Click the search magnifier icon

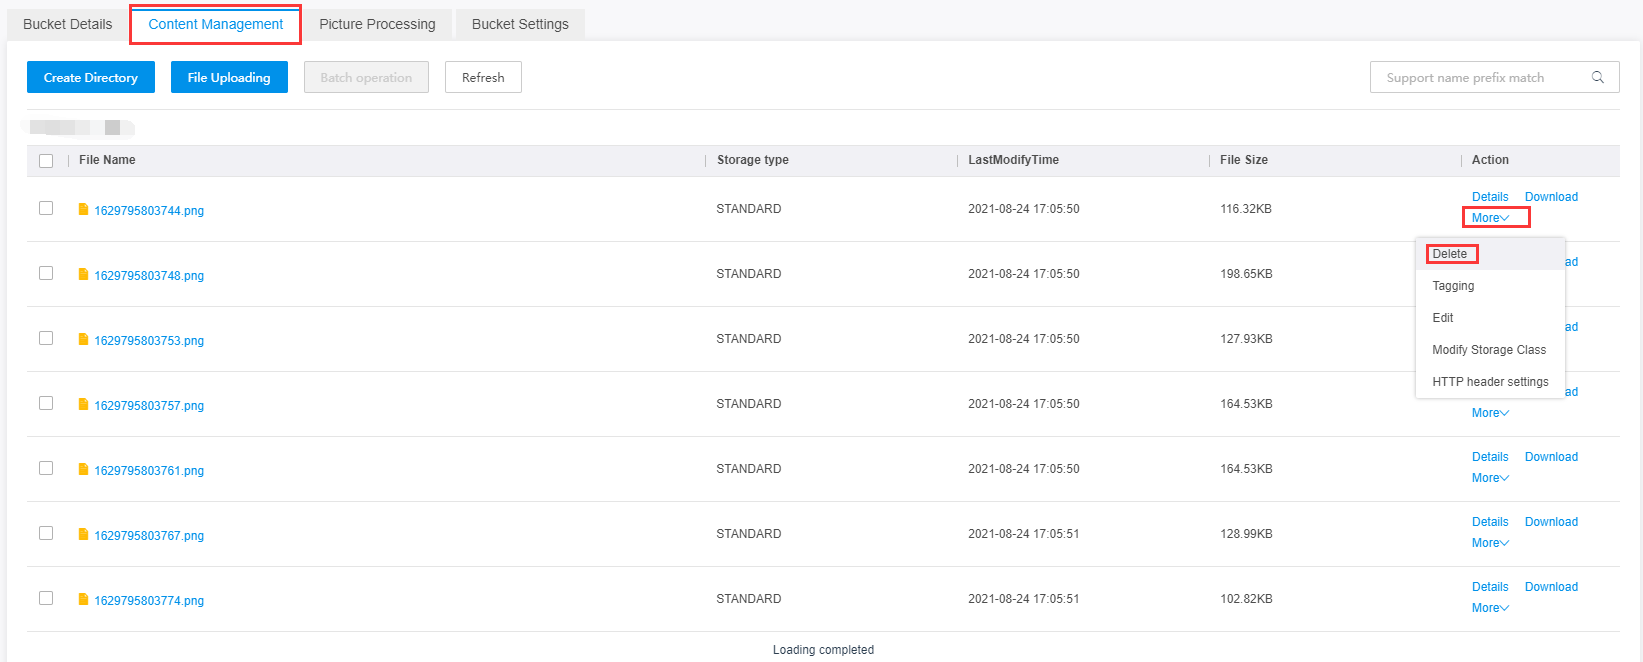pyautogui.click(x=1597, y=77)
